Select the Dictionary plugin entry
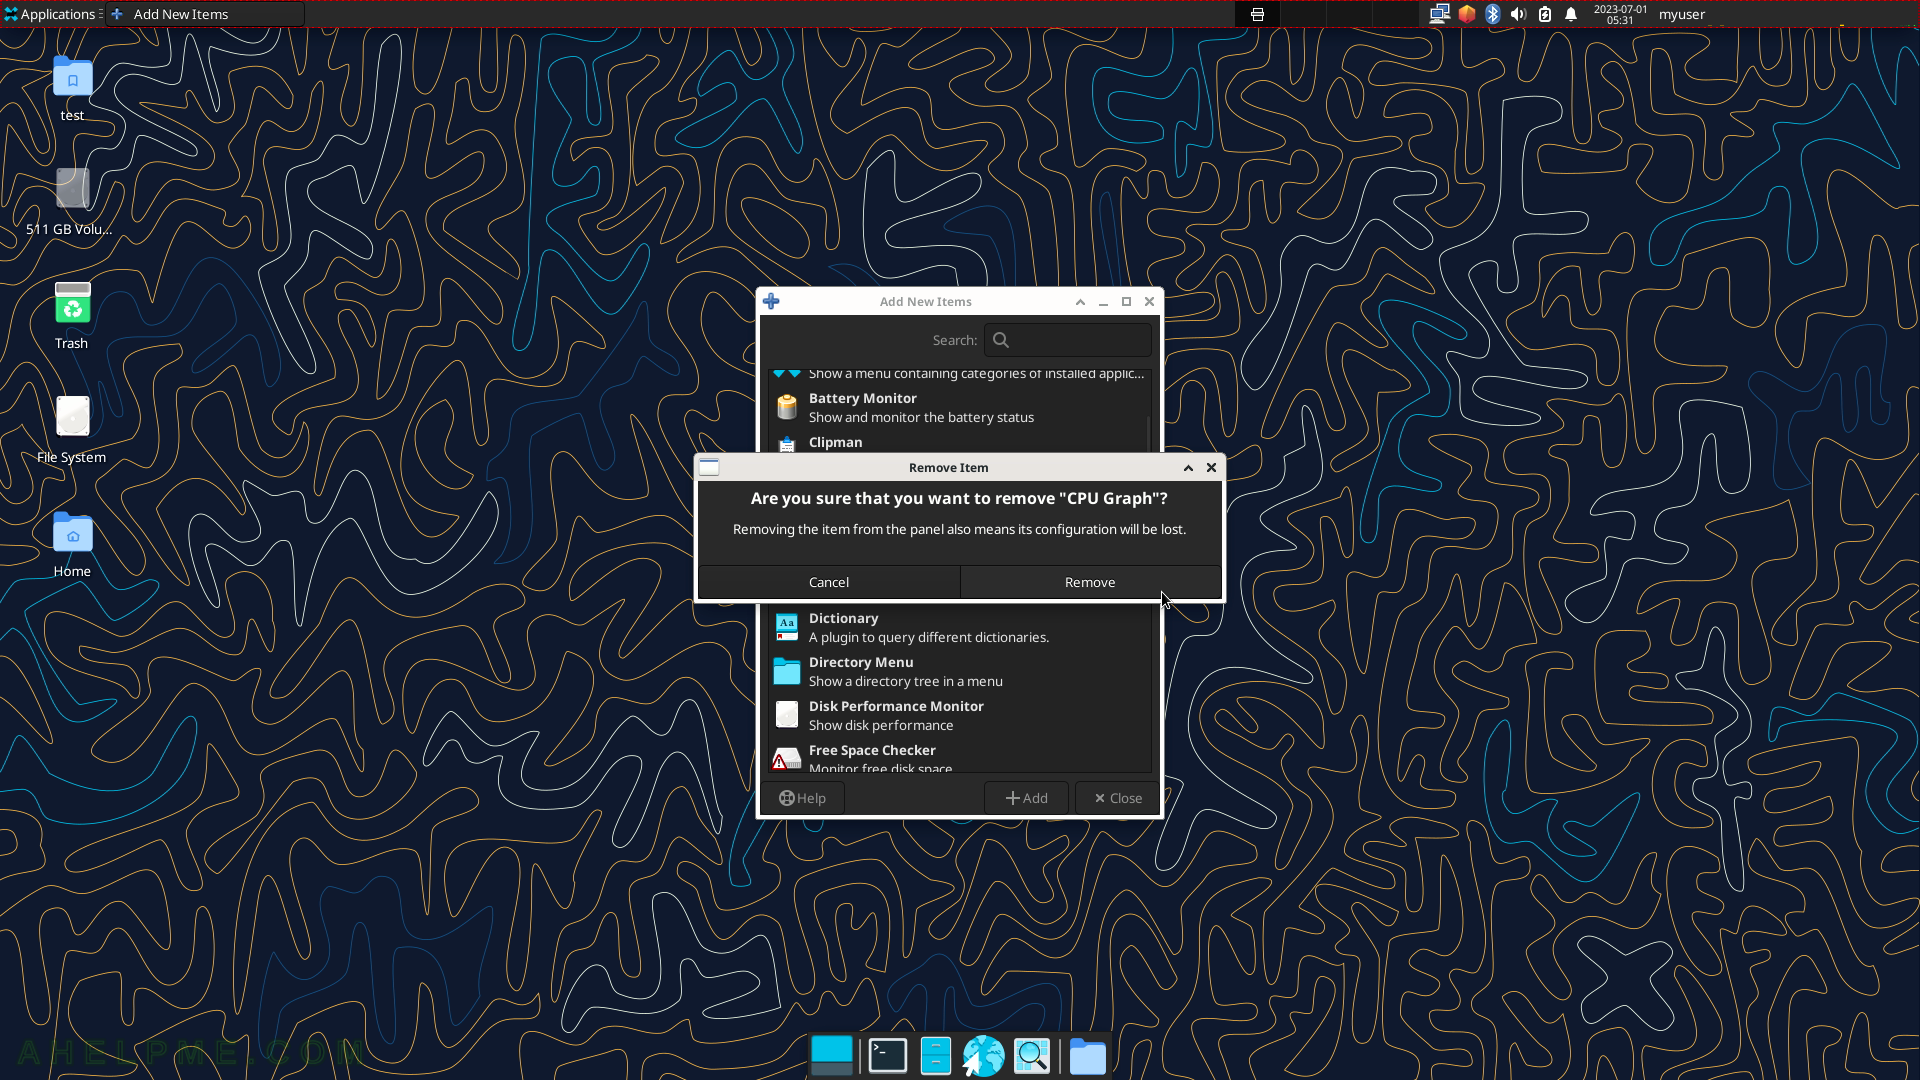This screenshot has width=1920, height=1080. tap(960, 627)
